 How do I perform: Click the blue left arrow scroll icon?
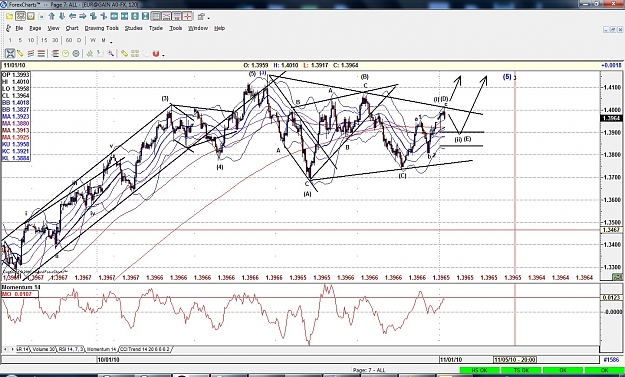pyautogui.click(x=72, y=16)
